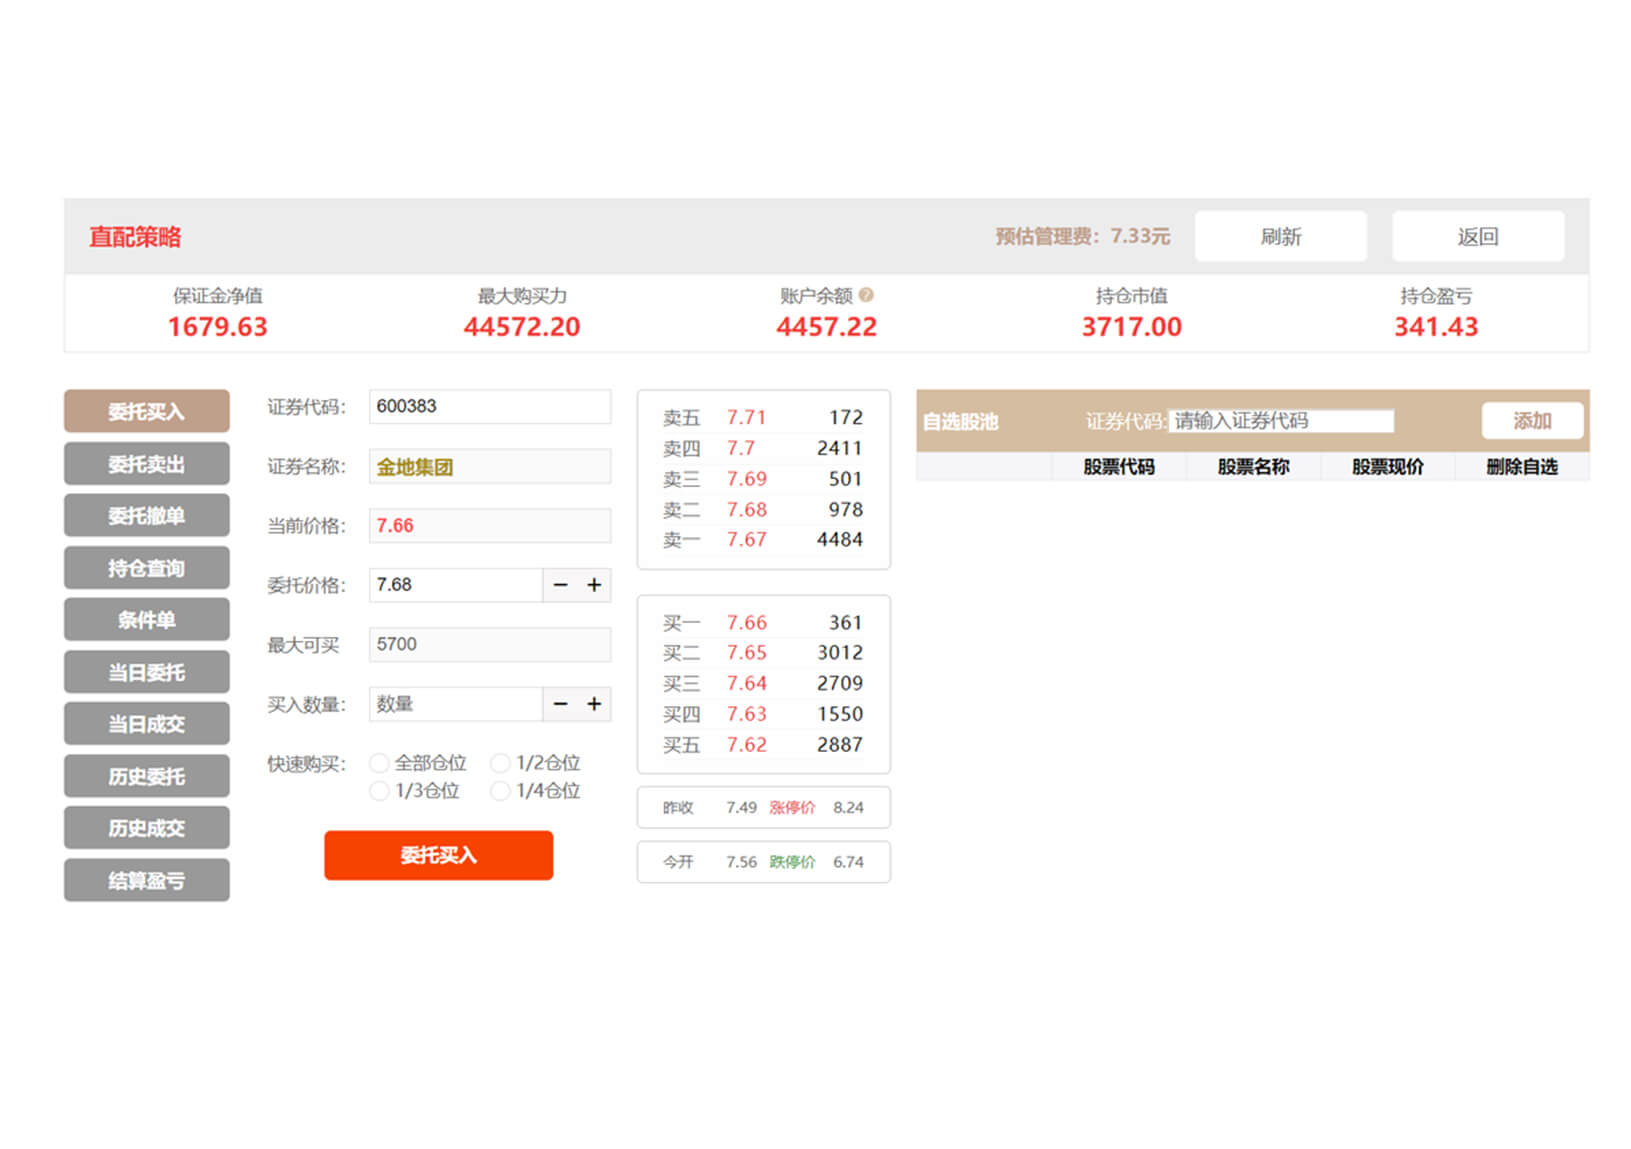Click the help icon beside 账户余额
The width and height of the screenshot is (1631, 1149).
click(866, 295)
